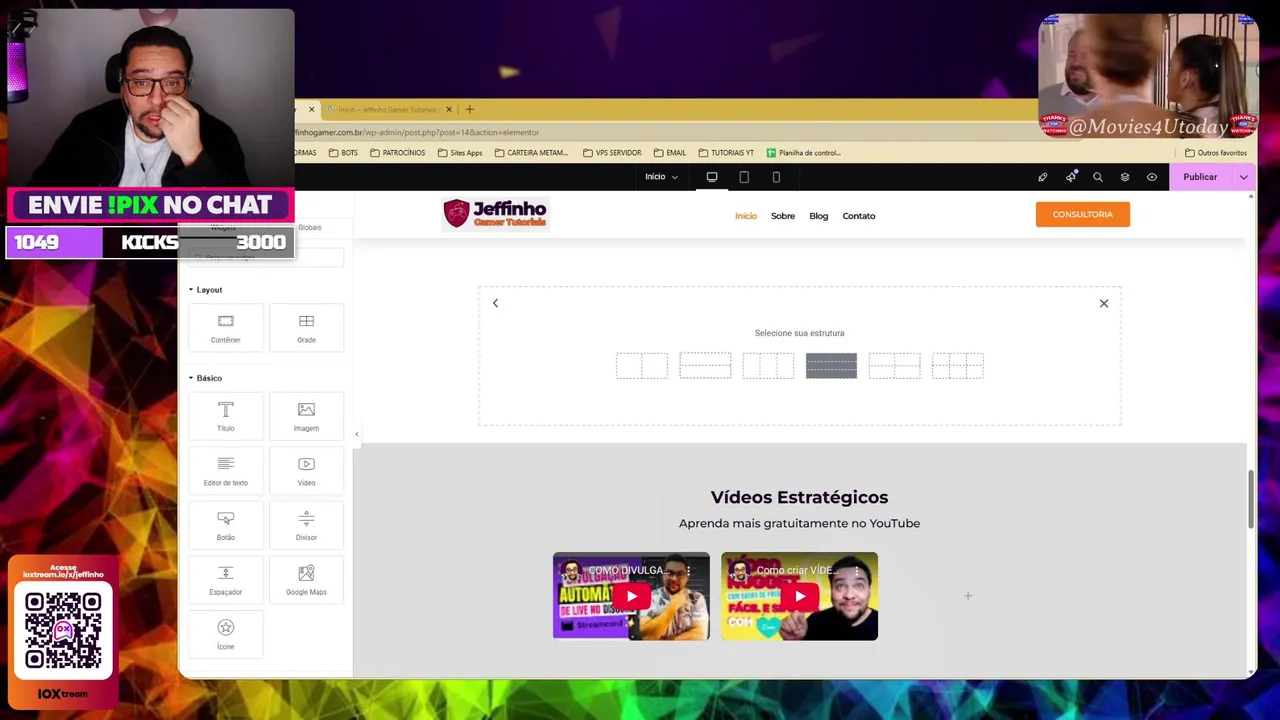Pick the Título widget
The width and height of the screenshot is (1280, 720).
(x=226, y=416)
